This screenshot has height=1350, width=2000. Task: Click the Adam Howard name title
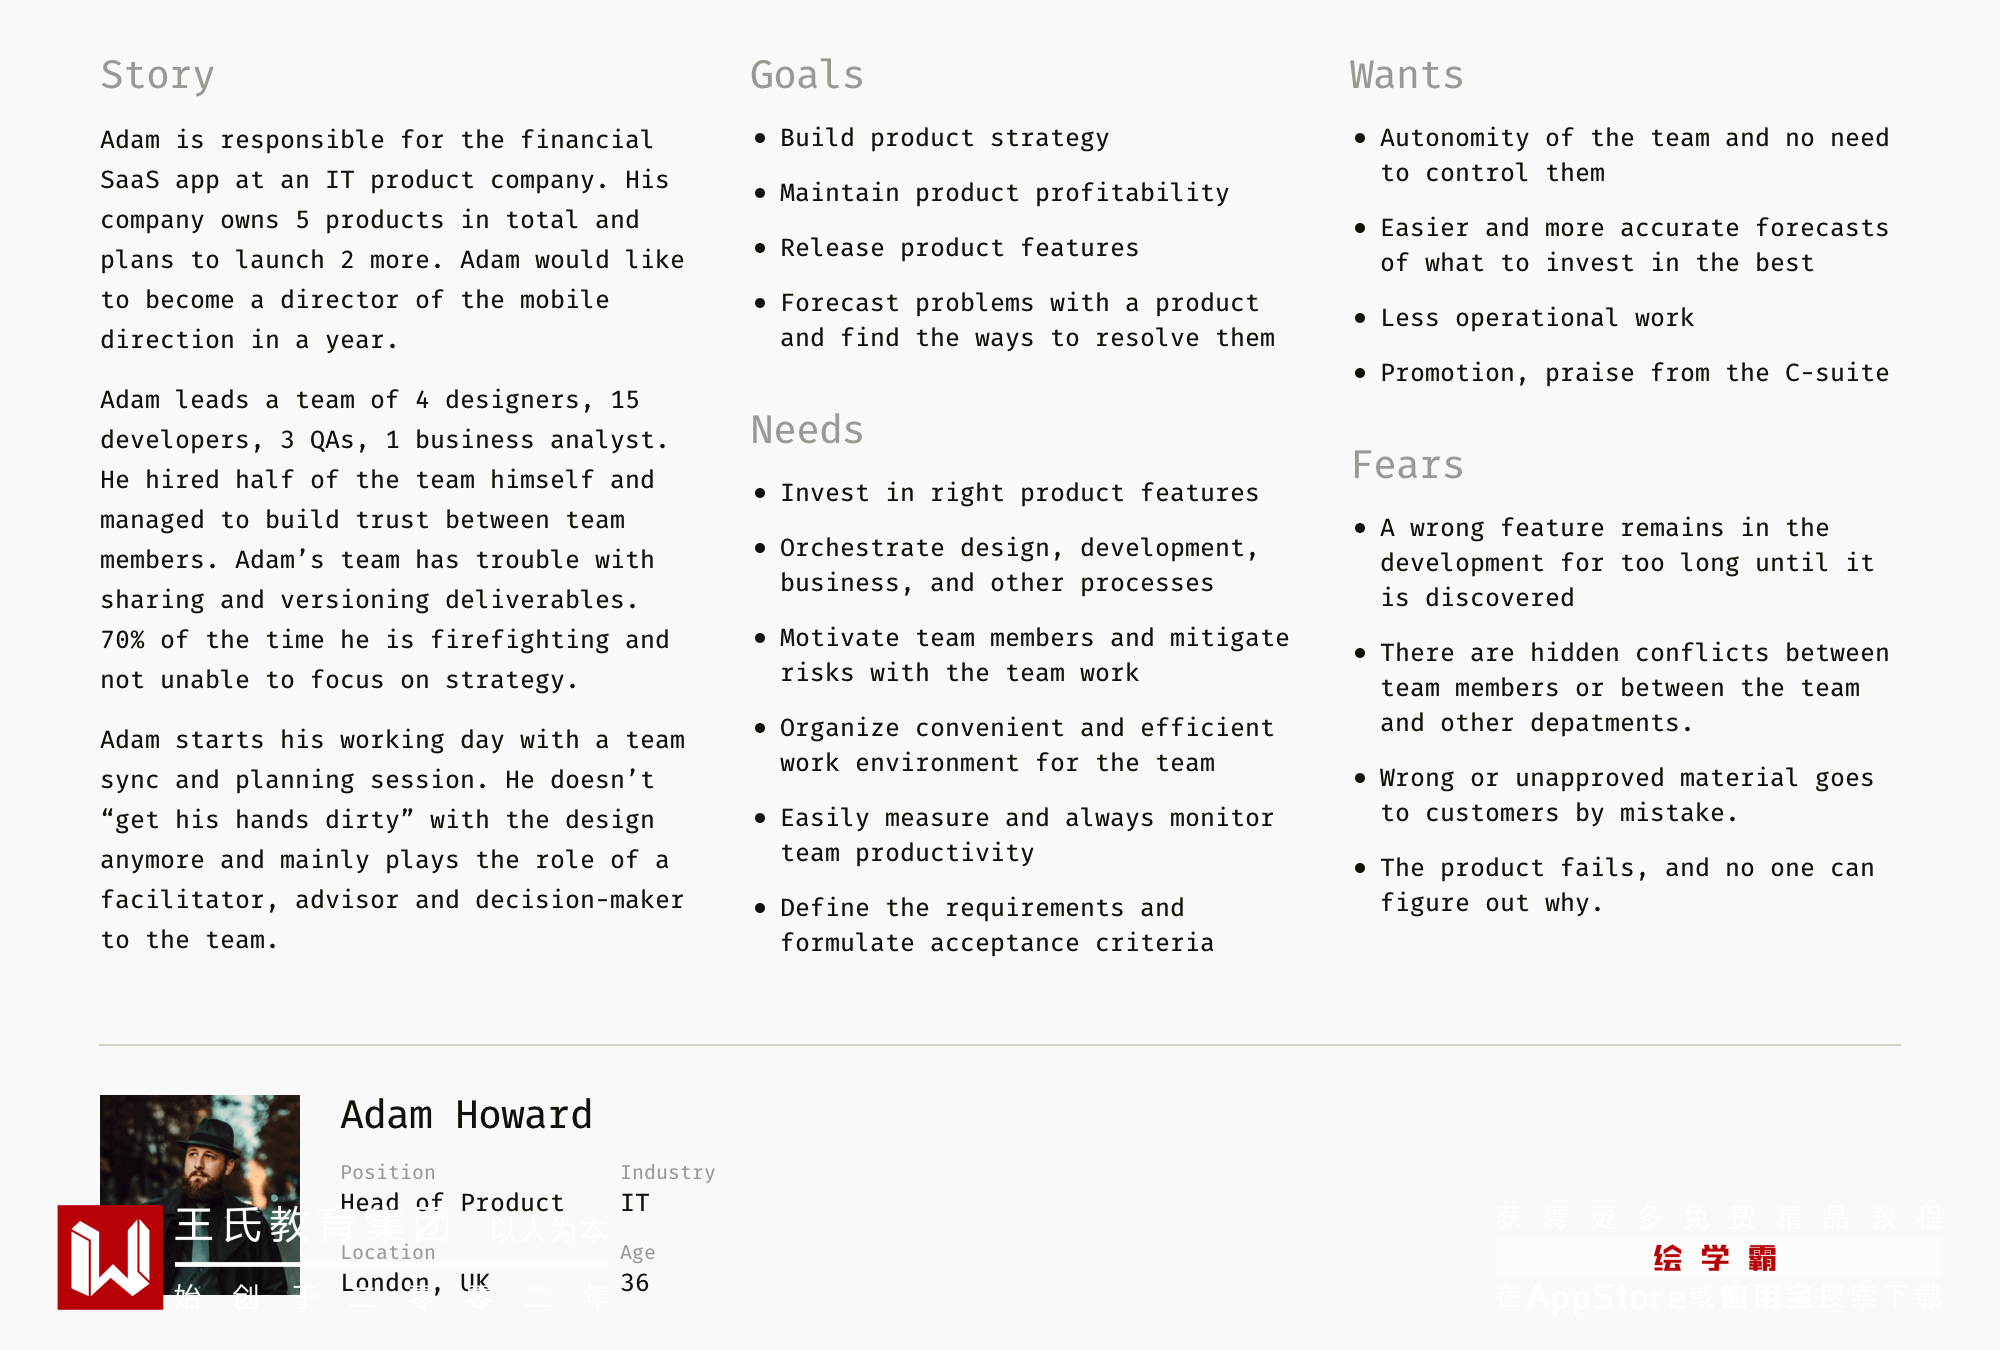(466, 1115)
